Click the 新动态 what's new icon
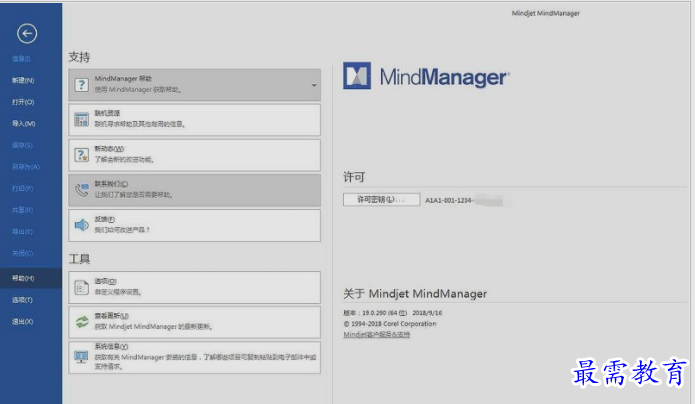Viewport: 695px width, 404px height. point(82,155)
